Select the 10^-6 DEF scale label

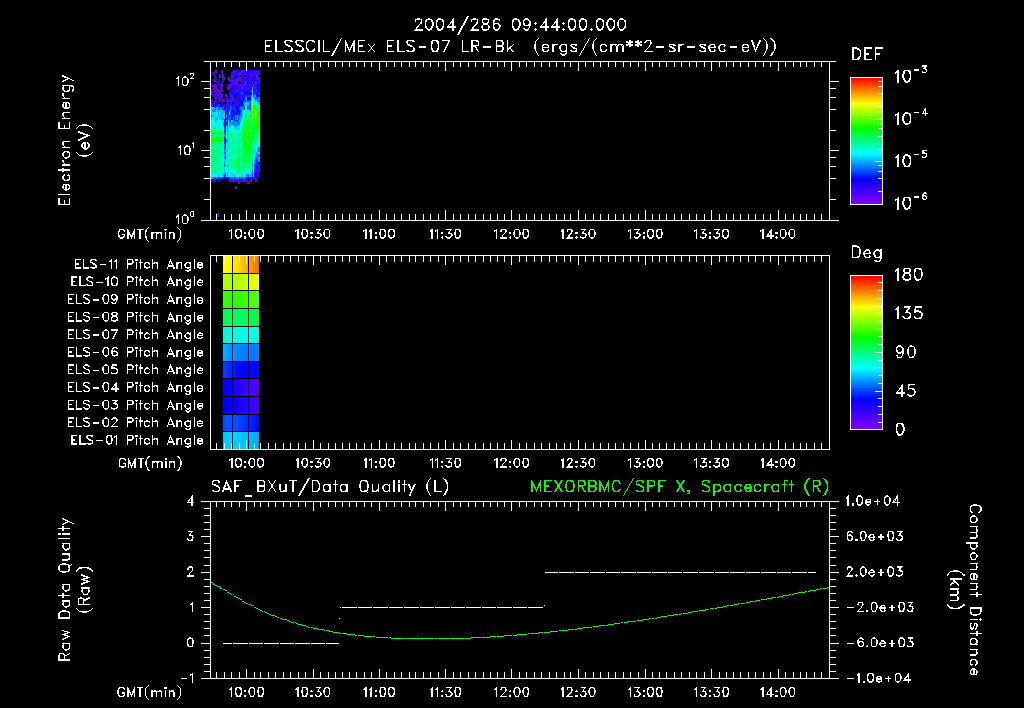pyautogui.click(x=910, y=202)
